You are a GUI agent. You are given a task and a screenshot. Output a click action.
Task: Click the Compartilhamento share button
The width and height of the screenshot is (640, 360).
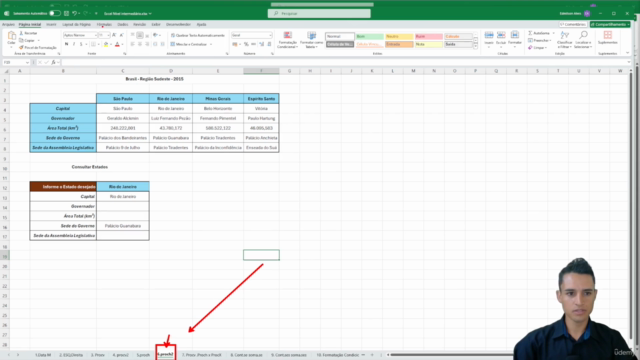point(610,24)
